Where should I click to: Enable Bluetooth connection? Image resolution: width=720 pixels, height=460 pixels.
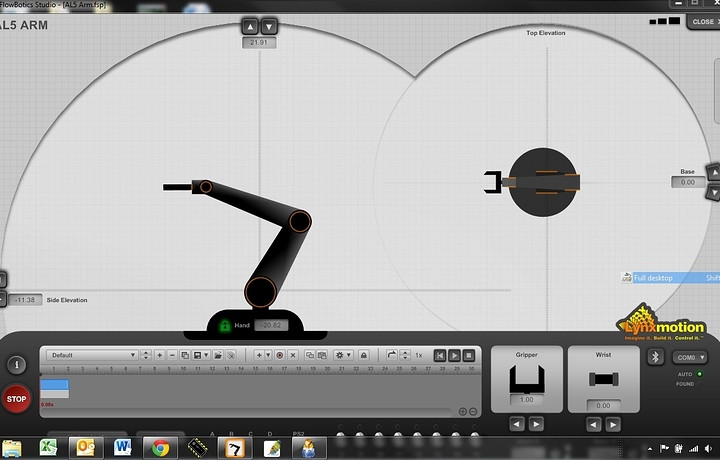[656, 357]
